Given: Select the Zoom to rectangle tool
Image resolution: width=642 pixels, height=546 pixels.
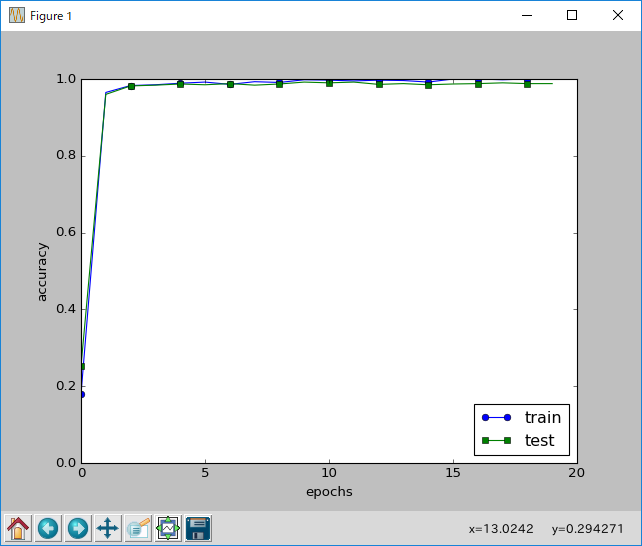Looking at the screenshot, I should 138,528.
